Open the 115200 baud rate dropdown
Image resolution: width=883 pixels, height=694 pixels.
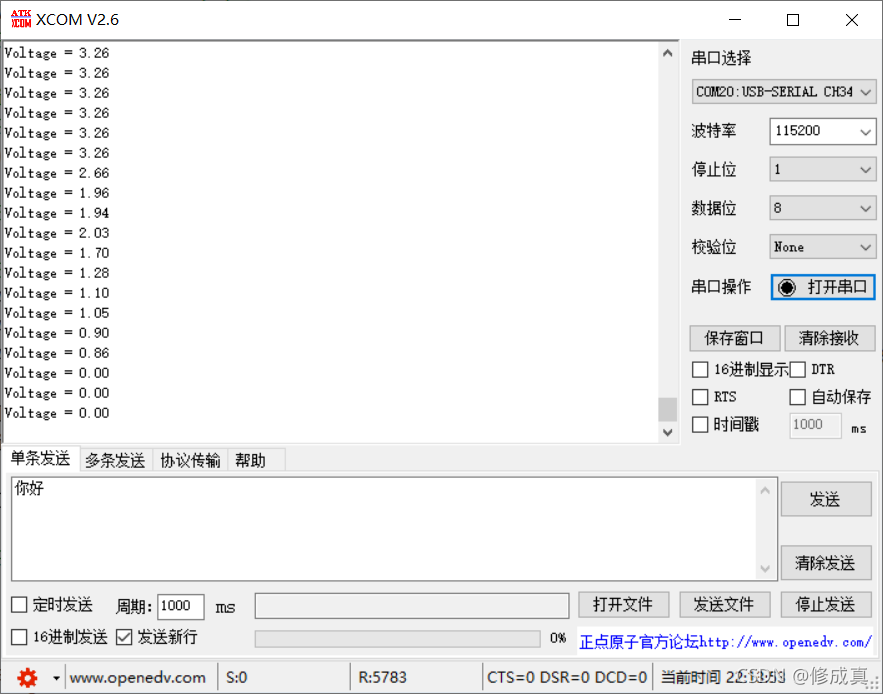coord(823,131)
